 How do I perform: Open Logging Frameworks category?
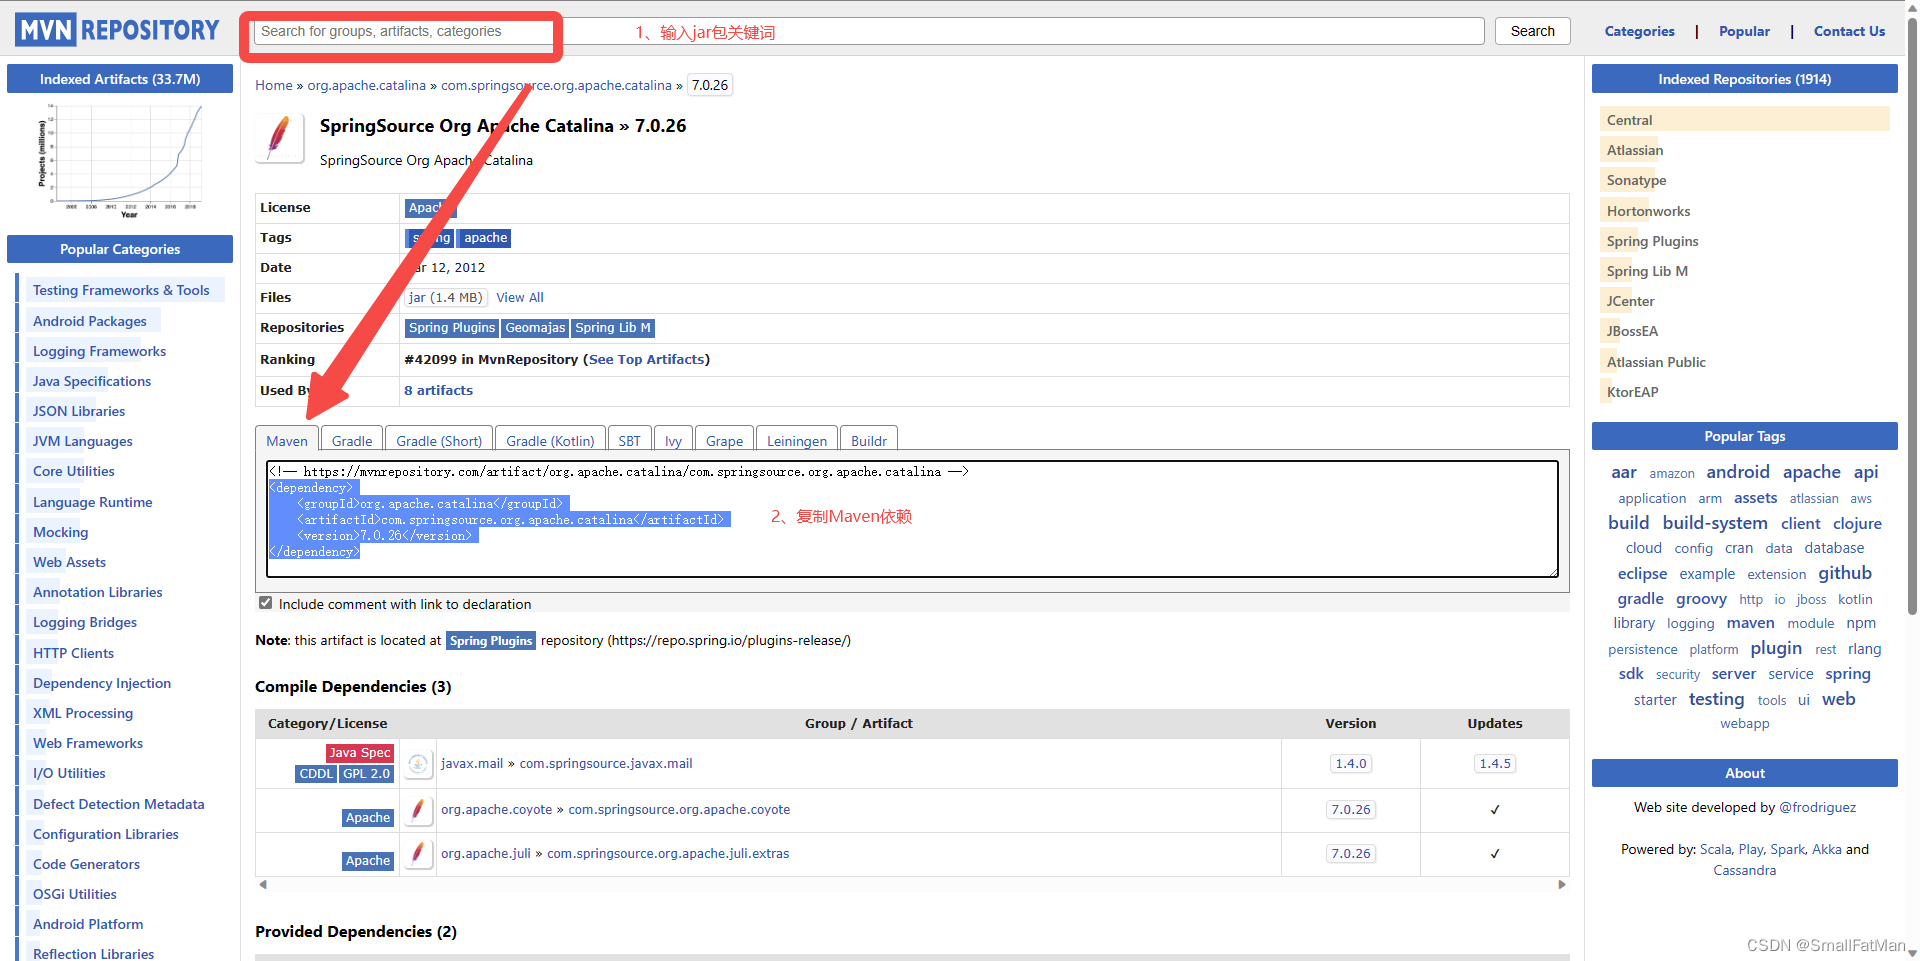point(99,351)
